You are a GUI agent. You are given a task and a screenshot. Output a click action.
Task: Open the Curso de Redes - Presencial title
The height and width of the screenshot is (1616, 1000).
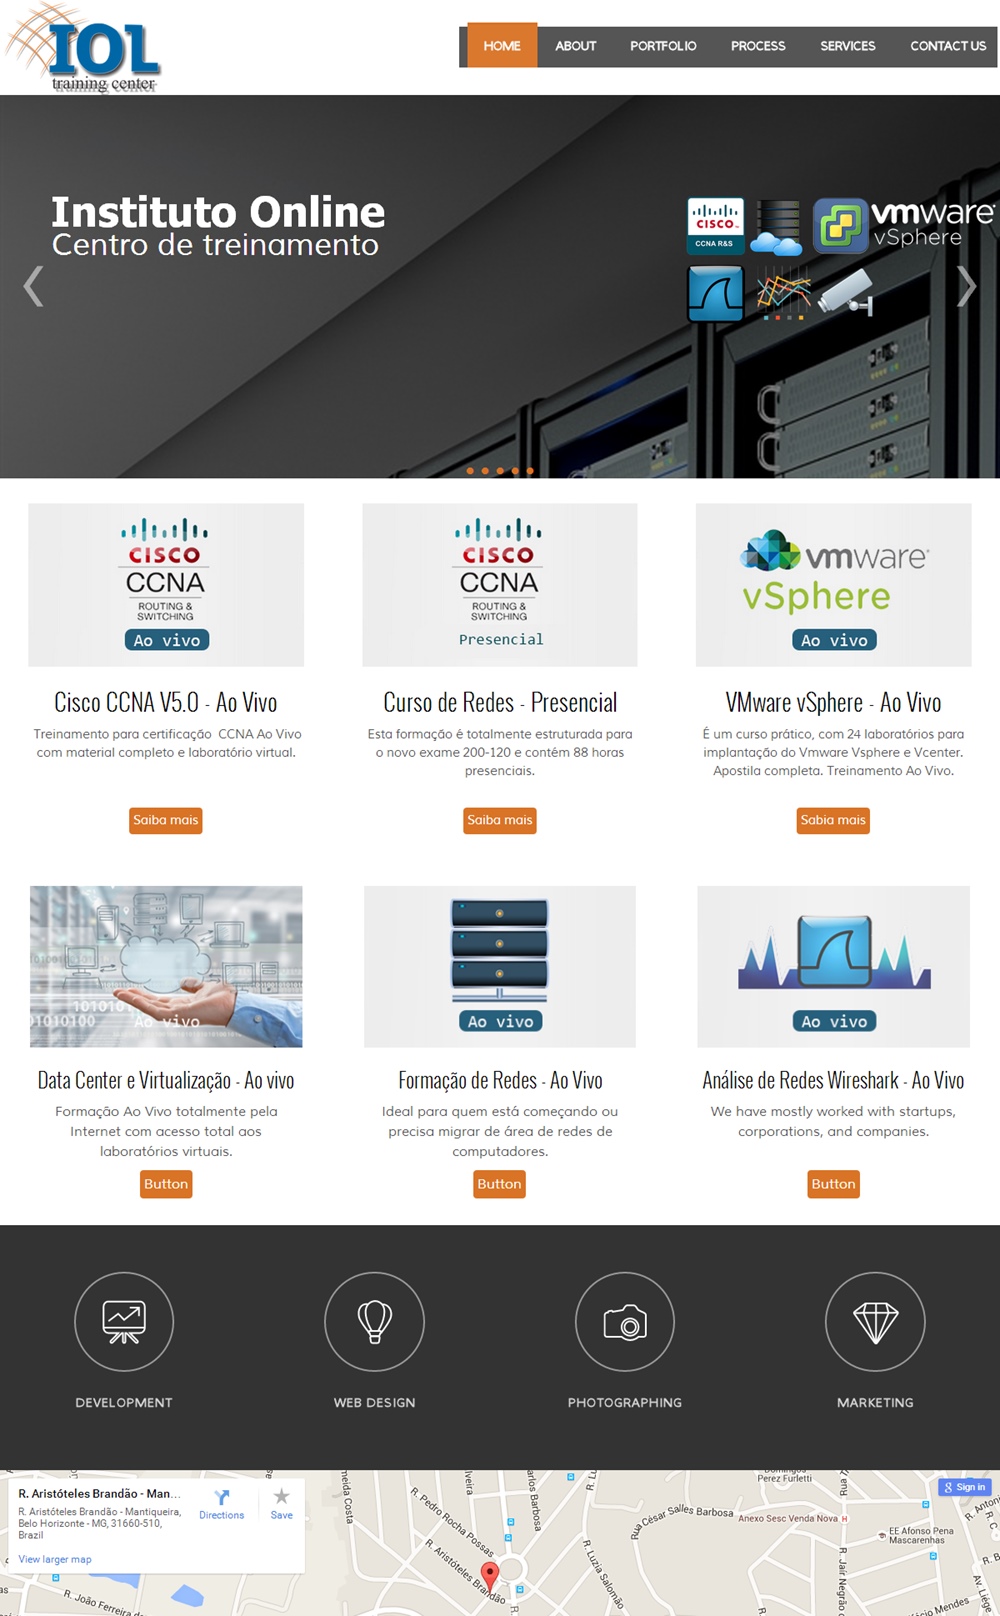click(x=500, y=702)
